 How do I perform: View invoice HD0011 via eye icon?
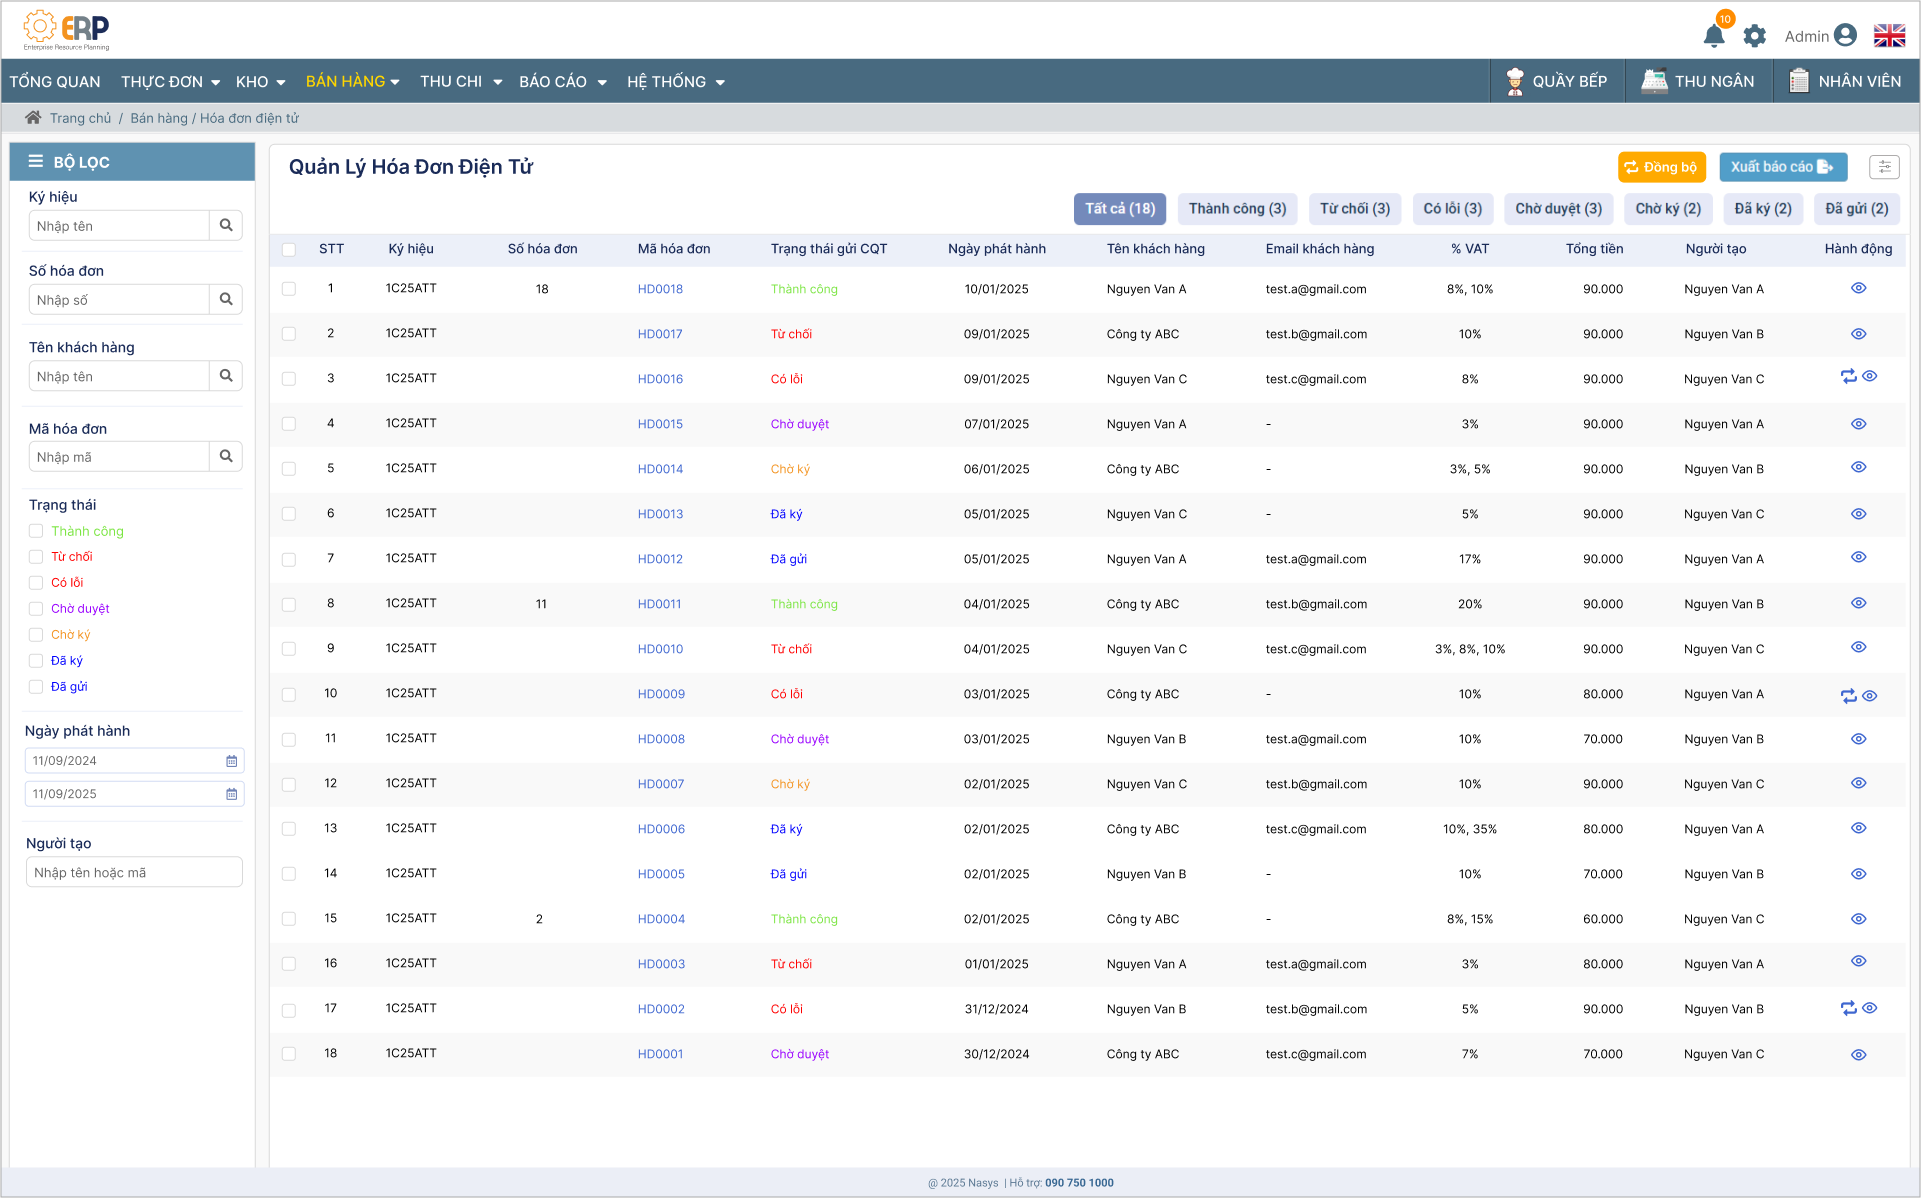[x=1859, y=603]
